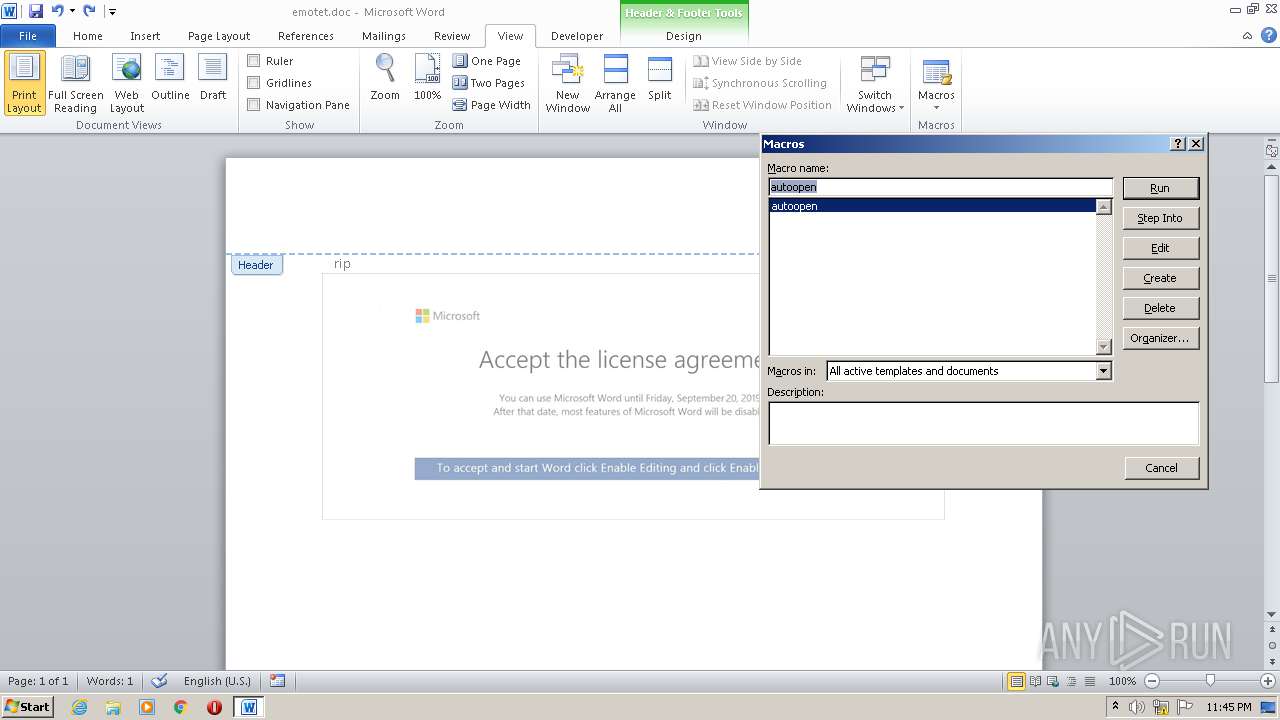This screenshot has width=1280, height=720.
Task: Arrange All open windows
Action: point(615,84)
